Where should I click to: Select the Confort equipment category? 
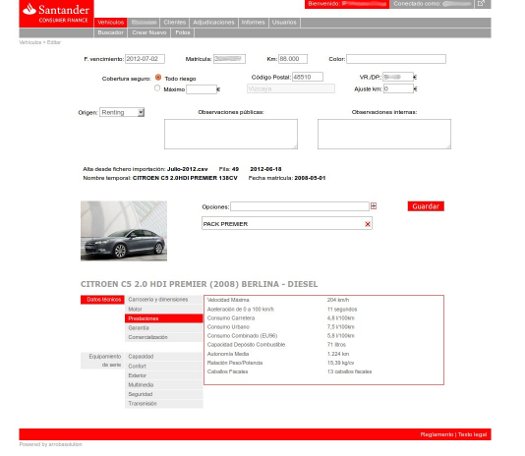tap(164, 366)
